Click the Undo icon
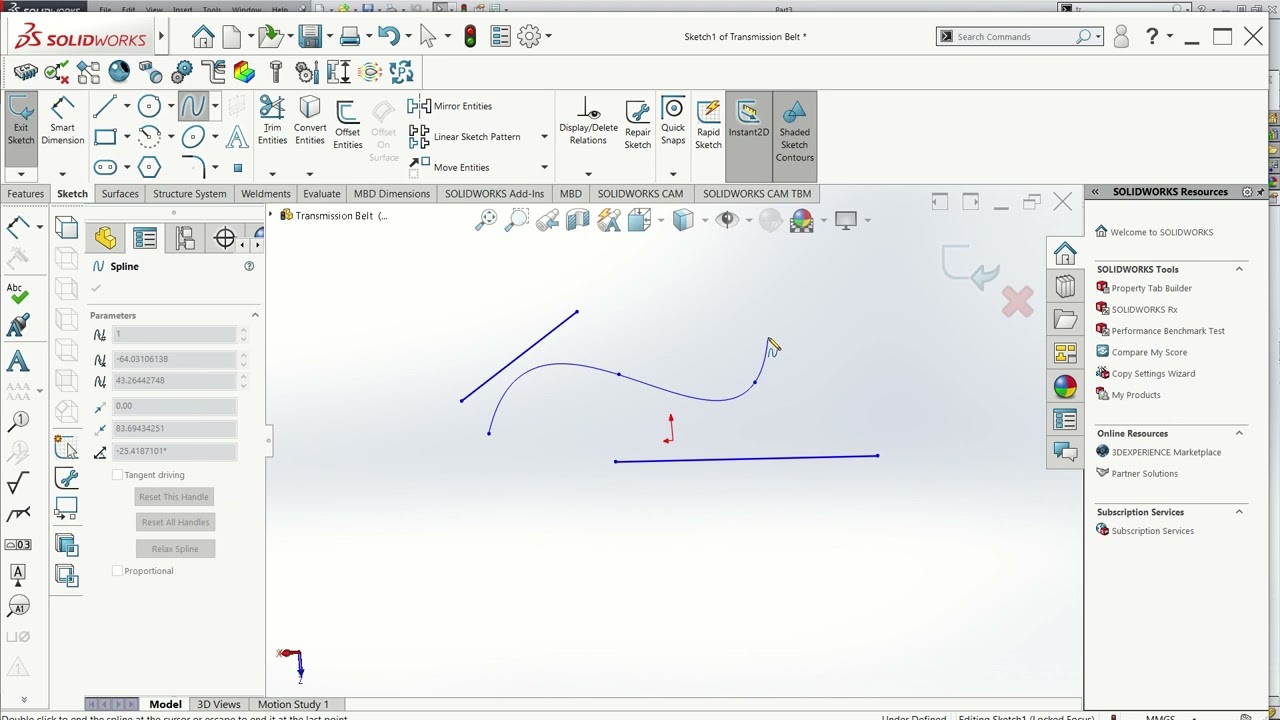This screenshot has width=1280, height=720. [389, 37]
